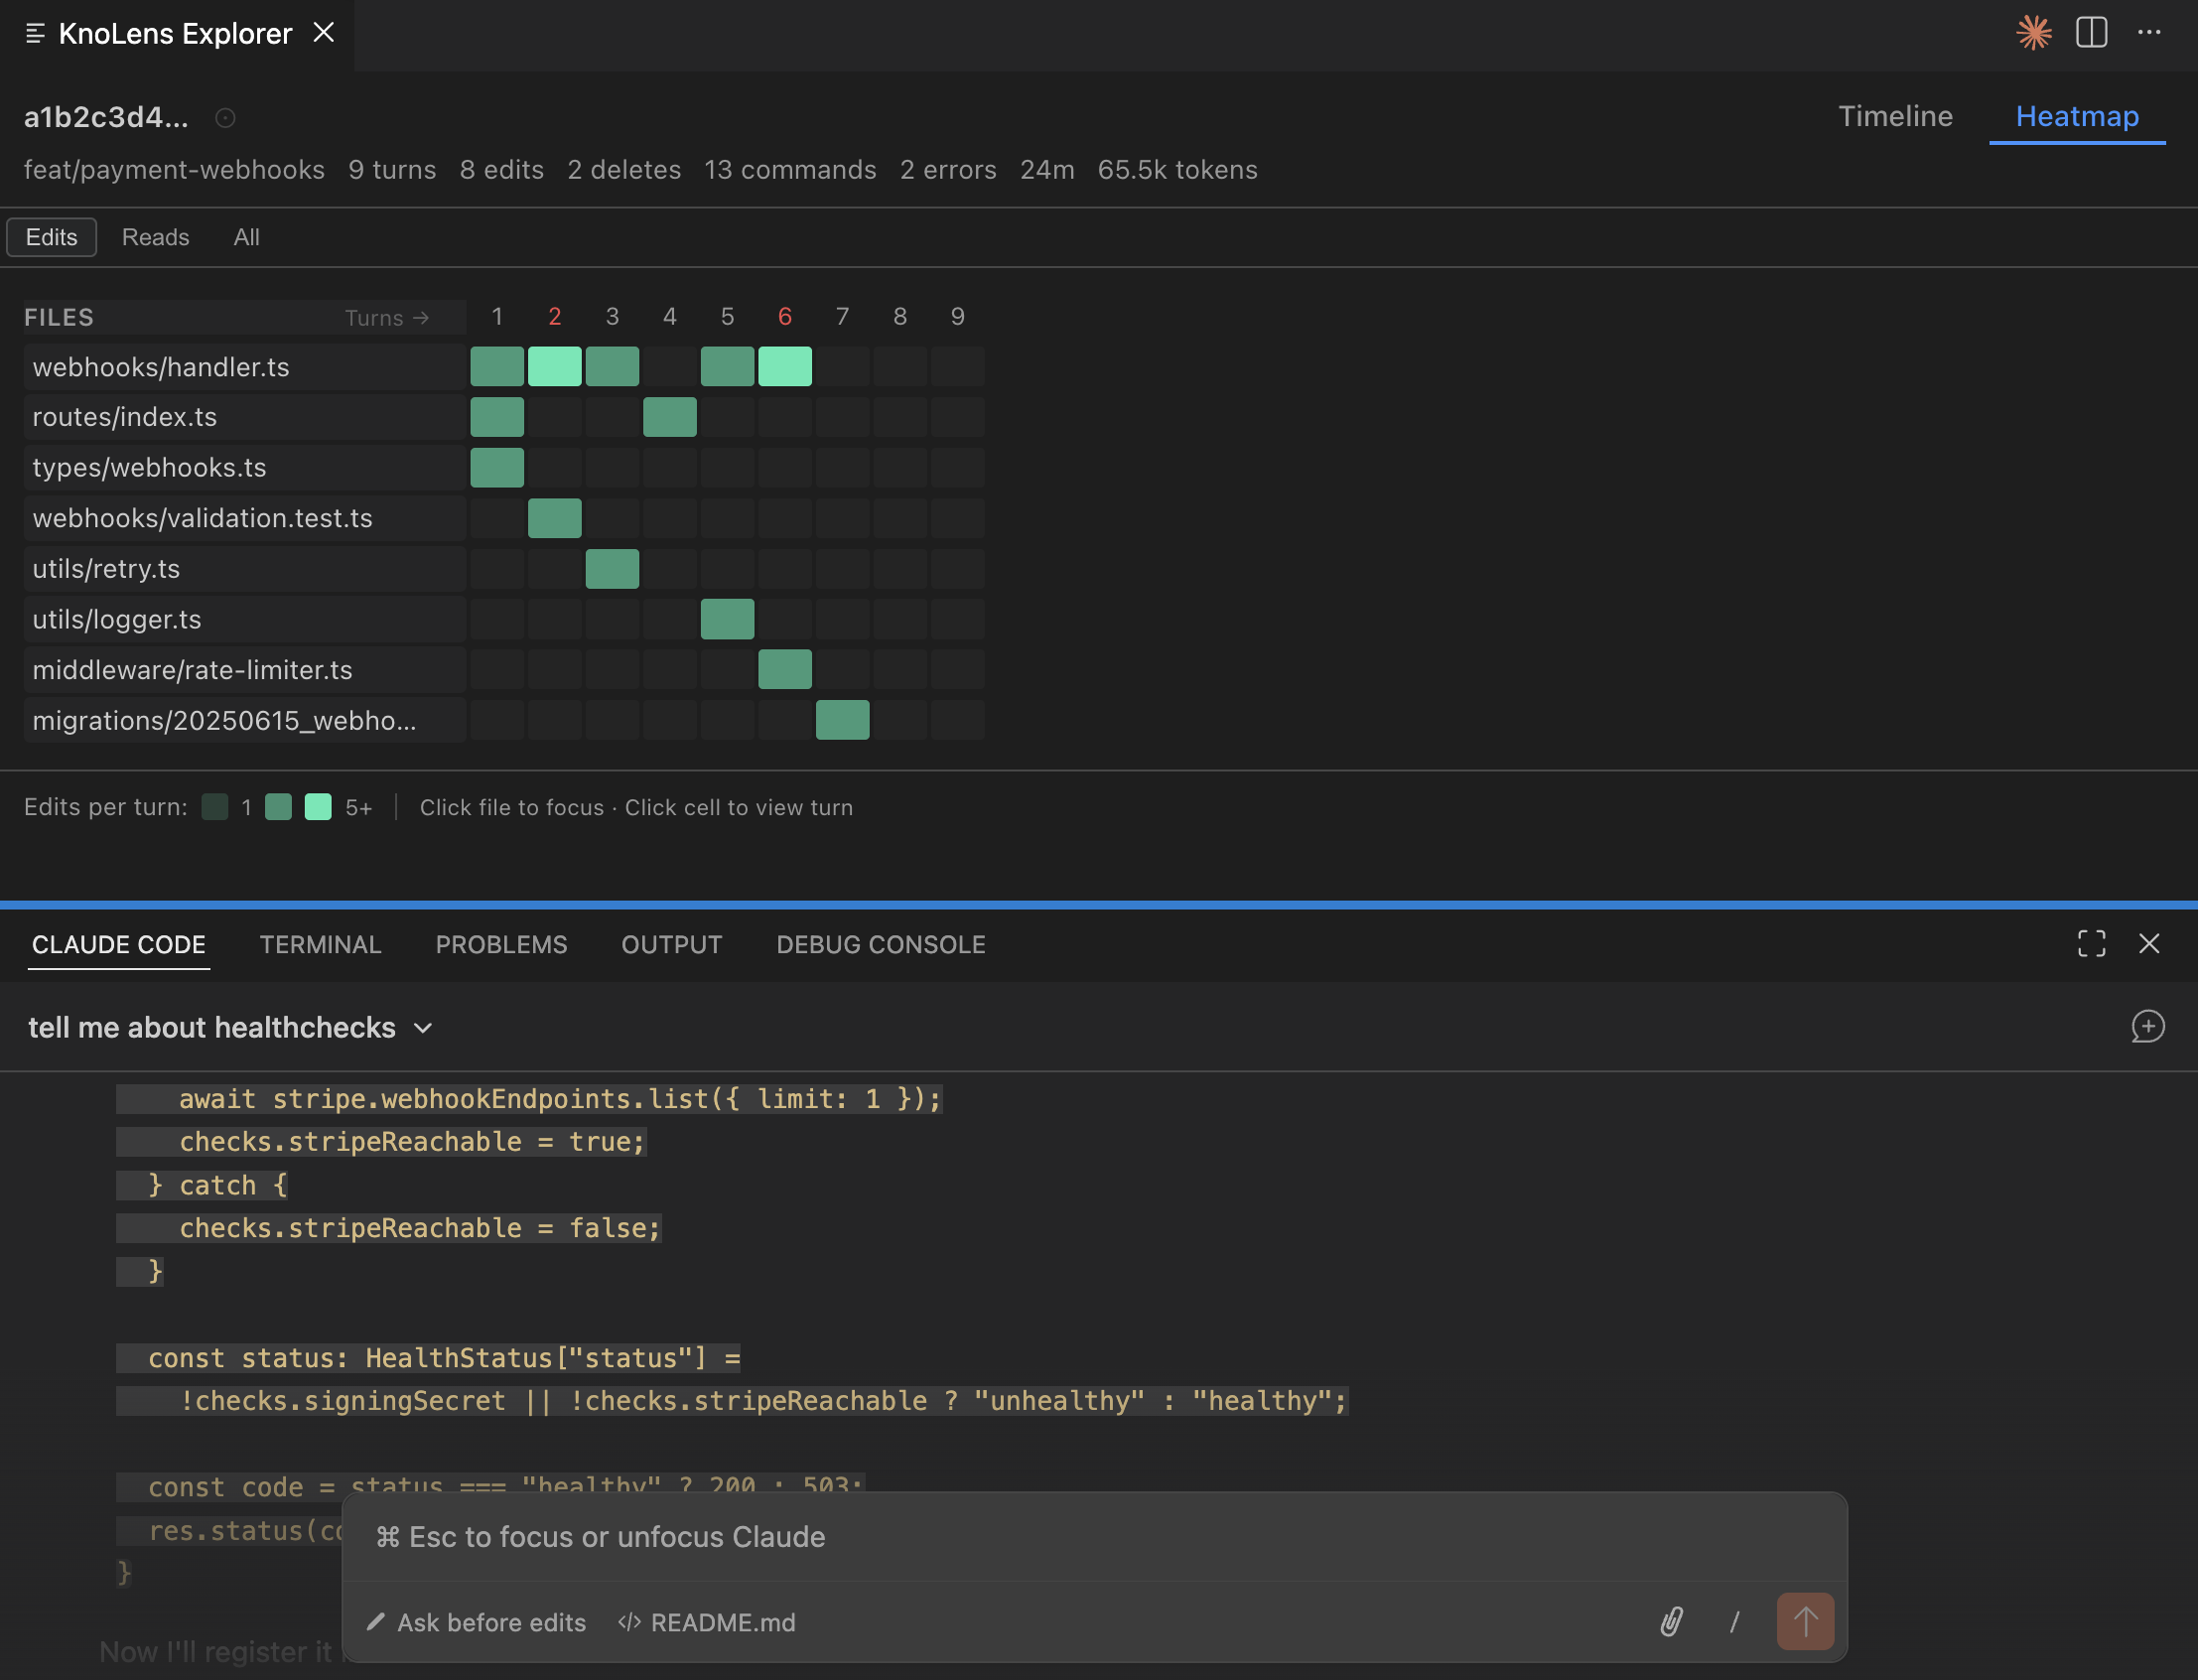This screenshot has height=1680, width=2198.
Task: Switch to the Timeline view
Action: click(x=1895, y=116)
